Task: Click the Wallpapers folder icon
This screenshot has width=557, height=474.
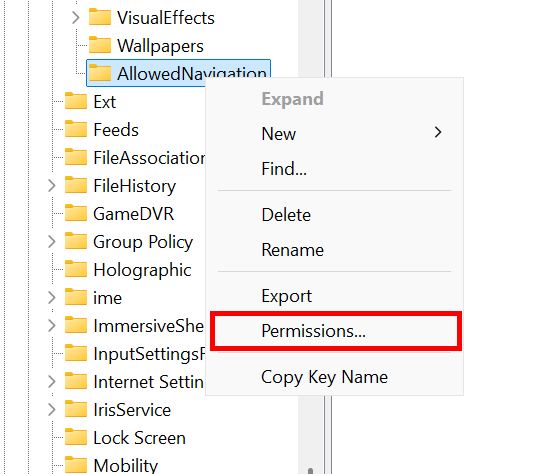Action: click(99, 45)
